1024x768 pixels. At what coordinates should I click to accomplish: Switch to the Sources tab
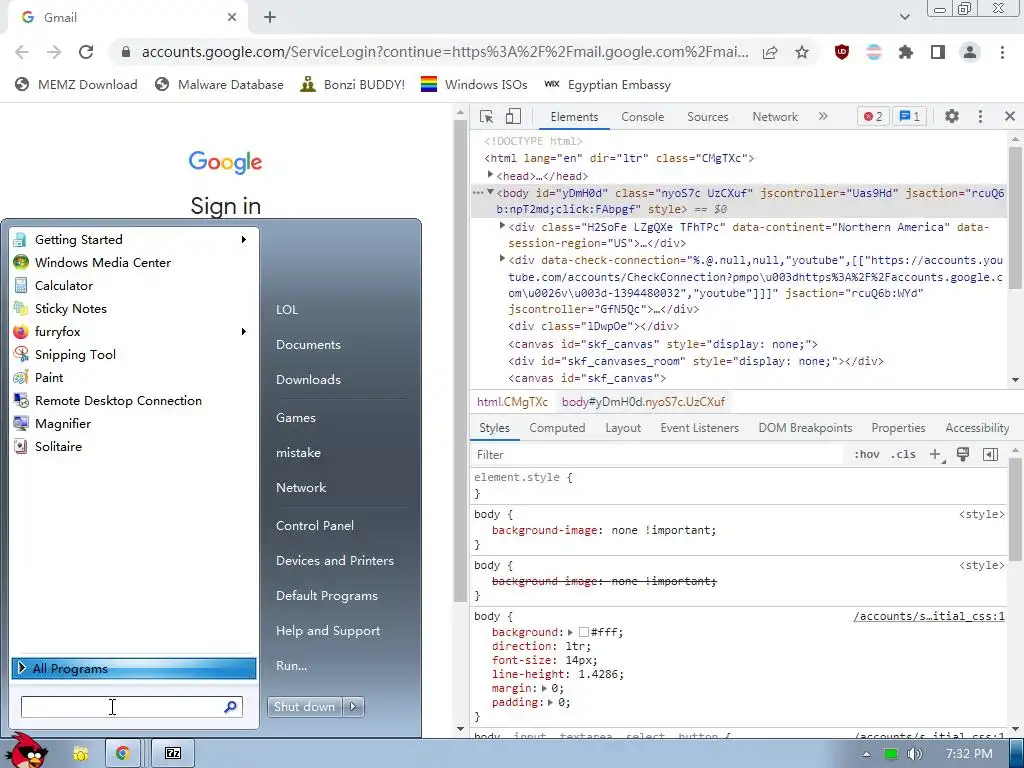click(x=707, y=116)
